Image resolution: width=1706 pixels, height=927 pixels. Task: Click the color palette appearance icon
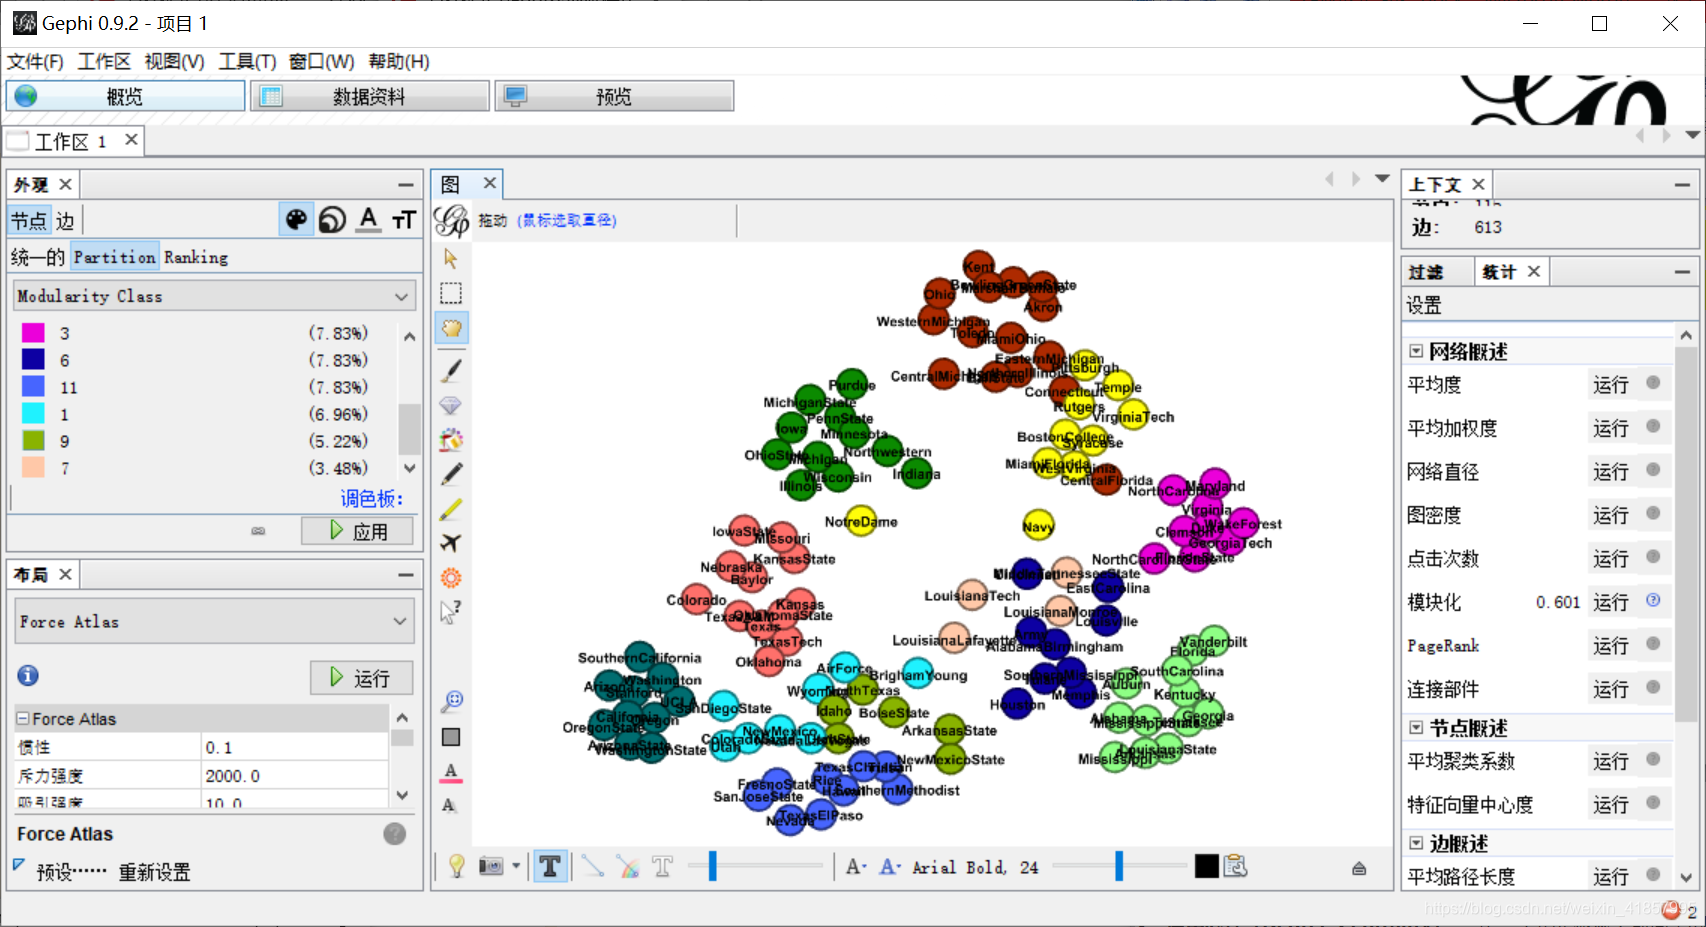[296, 220]
